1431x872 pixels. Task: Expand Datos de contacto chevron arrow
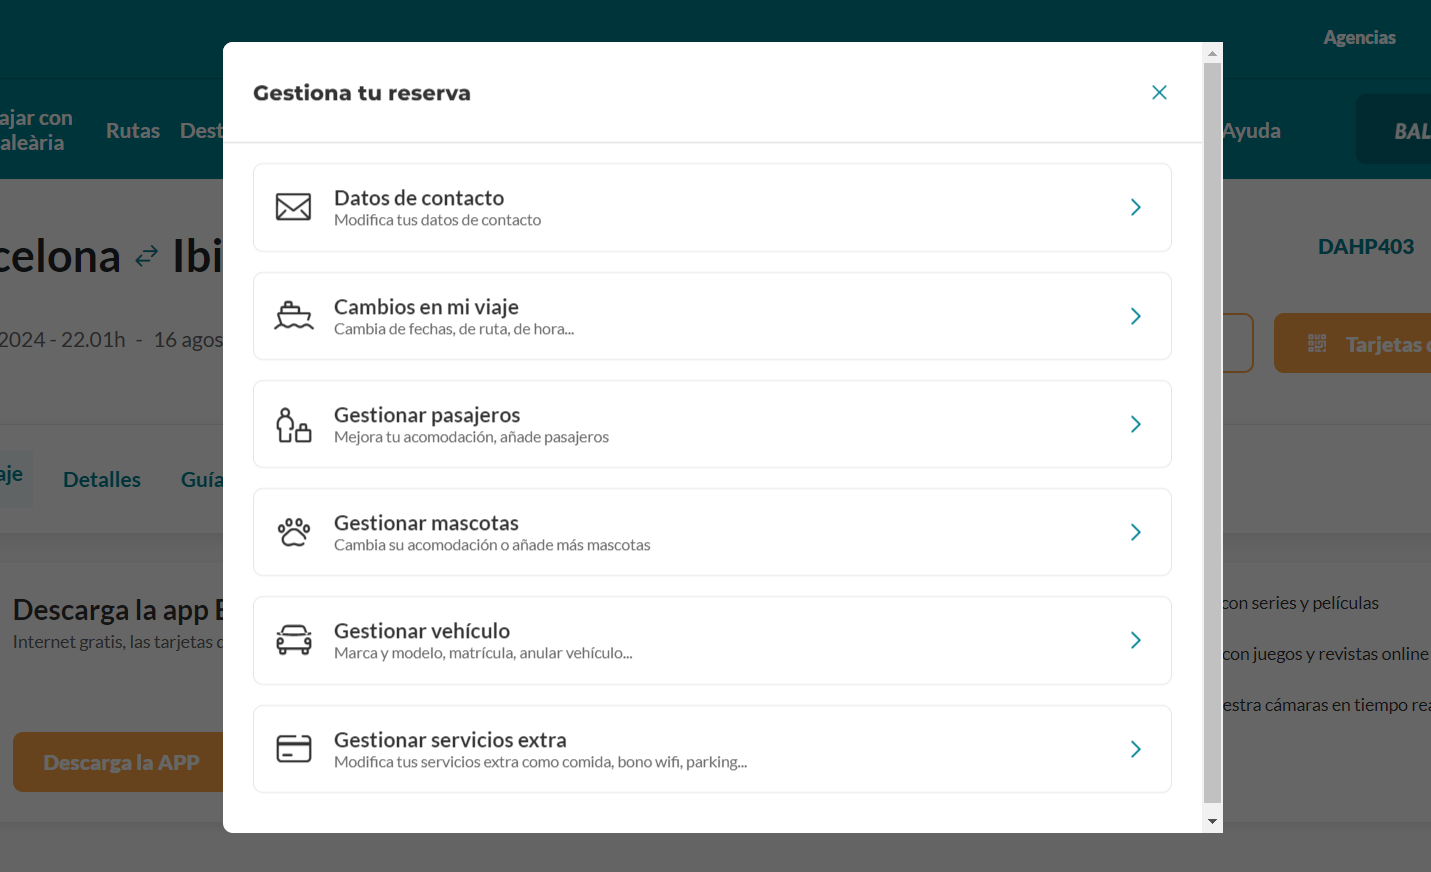pos(1136,207)
